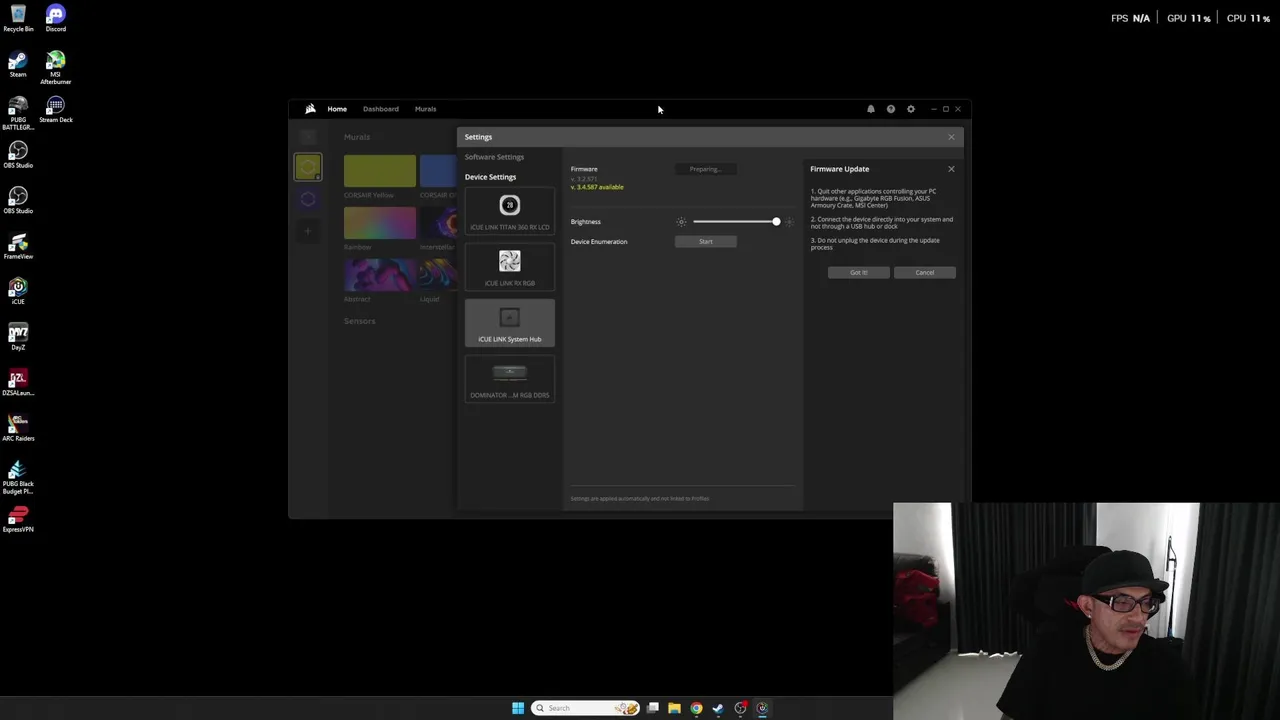The width and height of the screenshot is (1280, 720).
Task: Open the Stream Deck desktop shortcut
Action: pyautogui.click(x=55, y=109)
